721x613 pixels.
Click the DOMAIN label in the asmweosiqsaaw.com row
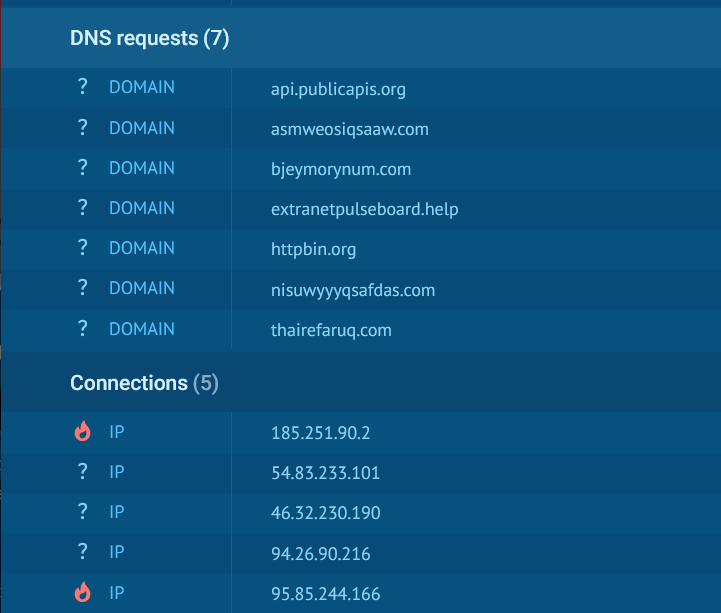(142, 128)
